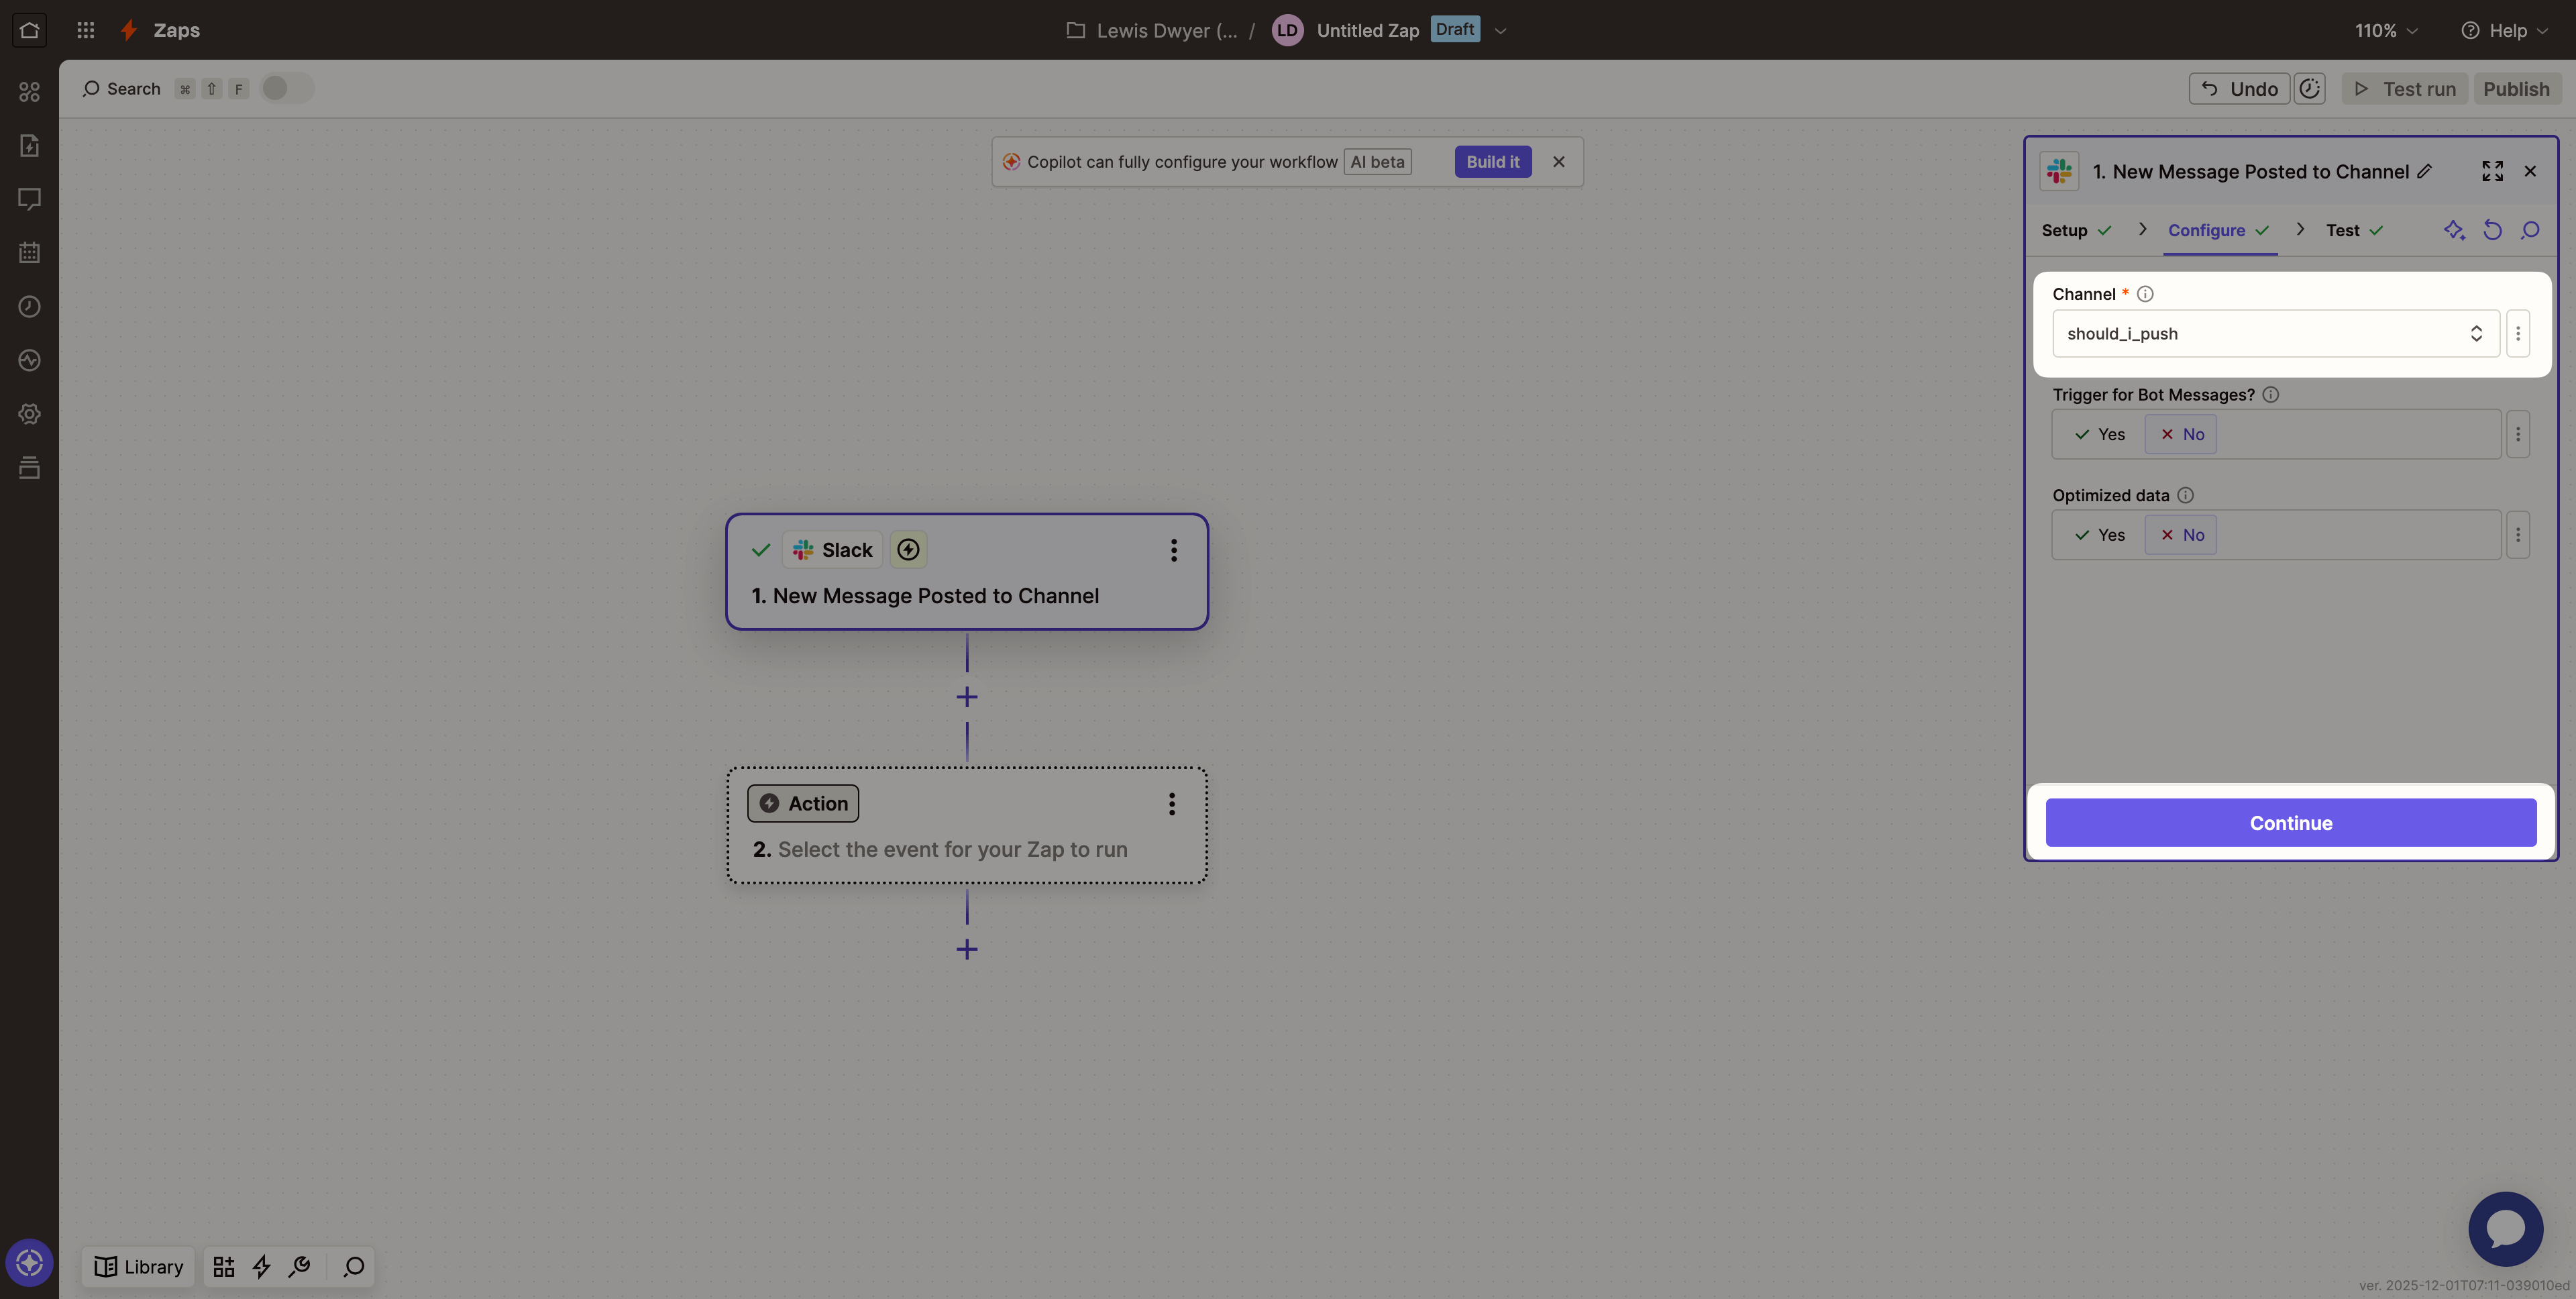Select Yes for Trigger for Bot Messages
This screenshot has height=1299, width=2576.
2099,434
